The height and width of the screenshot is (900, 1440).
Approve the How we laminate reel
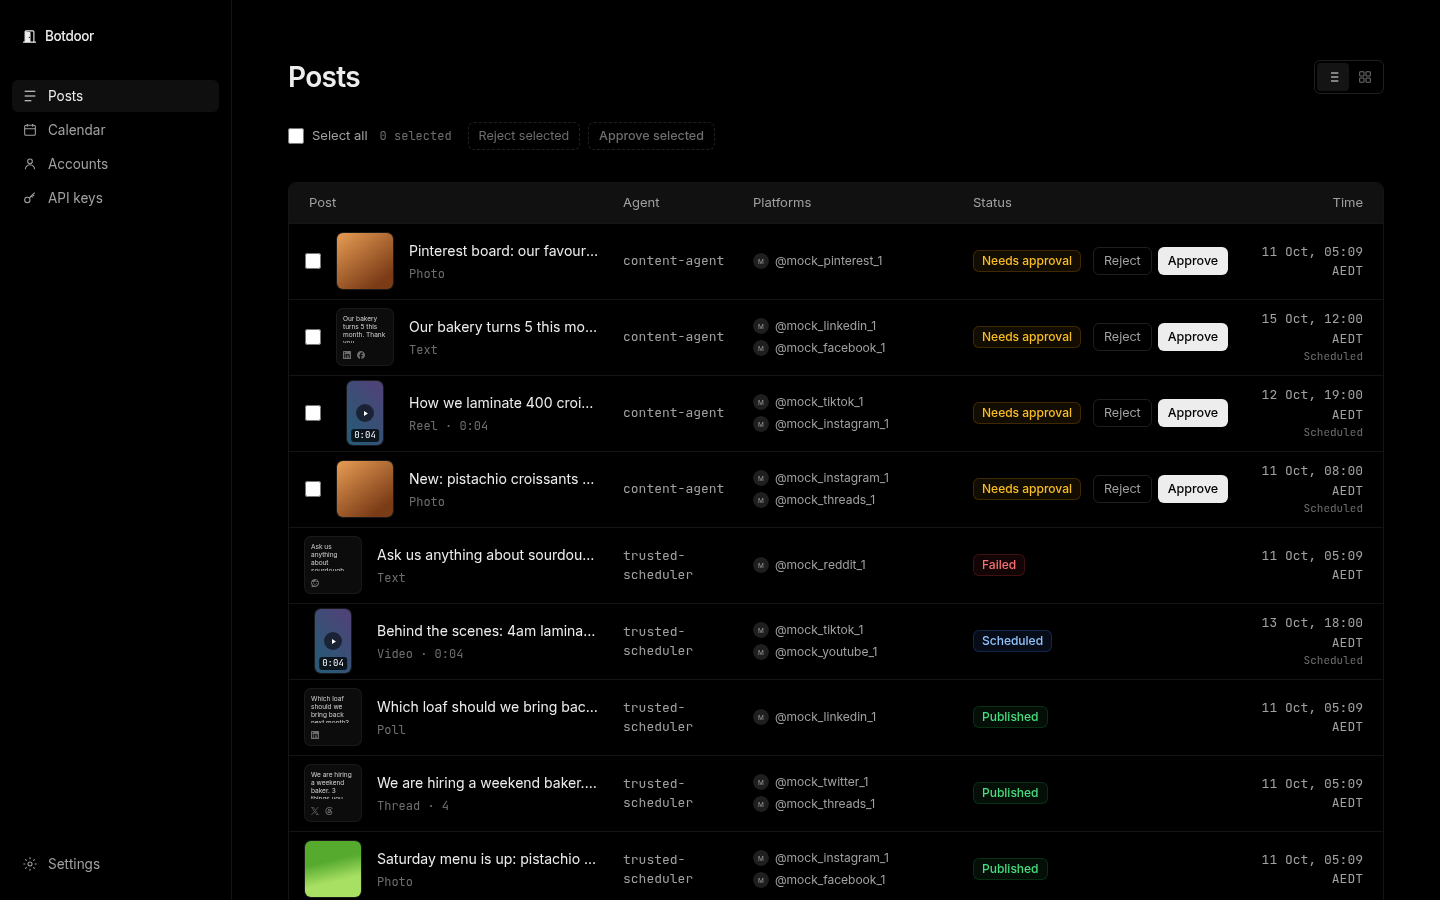(1193, 413)
